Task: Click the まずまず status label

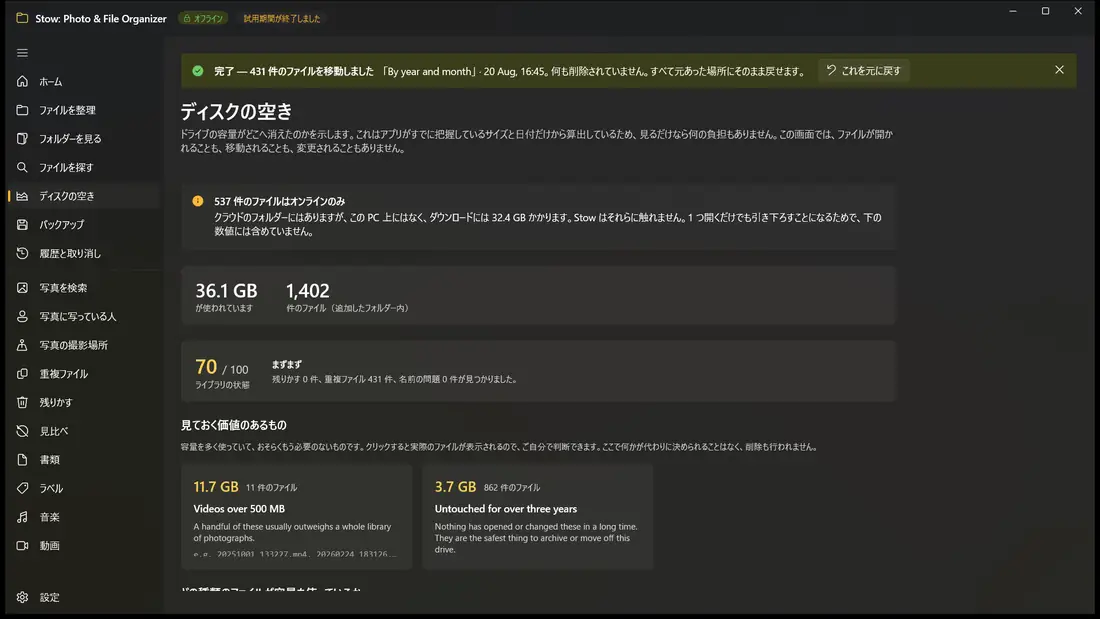Action: [x=286, y=365]
